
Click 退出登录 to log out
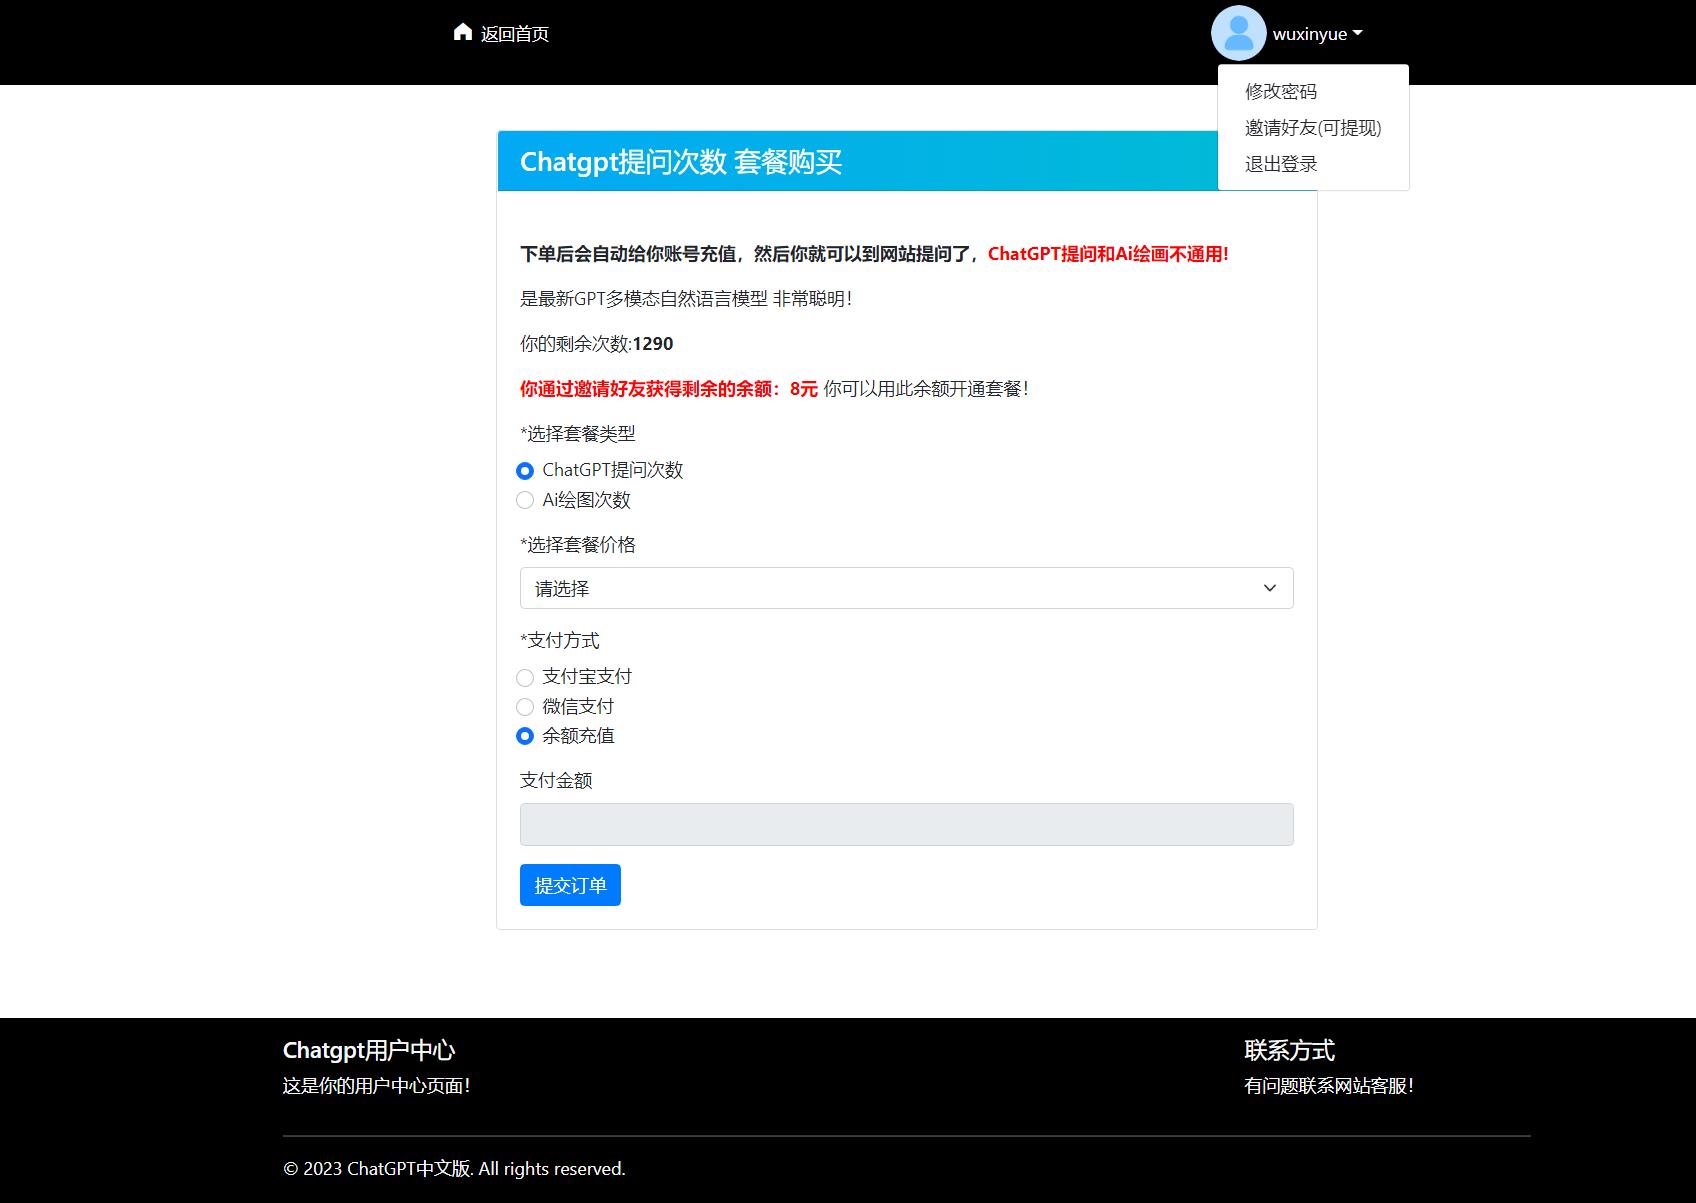point(1281,162)
